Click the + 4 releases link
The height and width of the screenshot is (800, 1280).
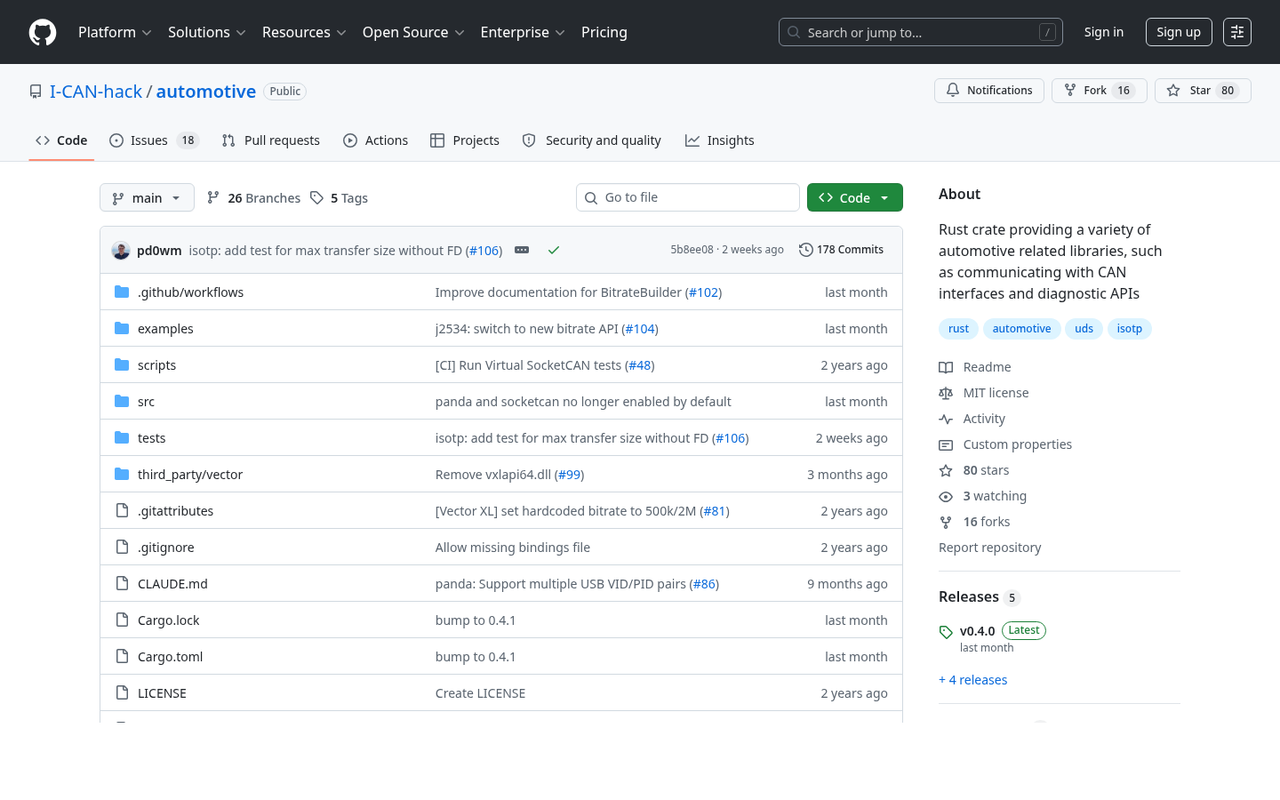click(x=972, y=679)
